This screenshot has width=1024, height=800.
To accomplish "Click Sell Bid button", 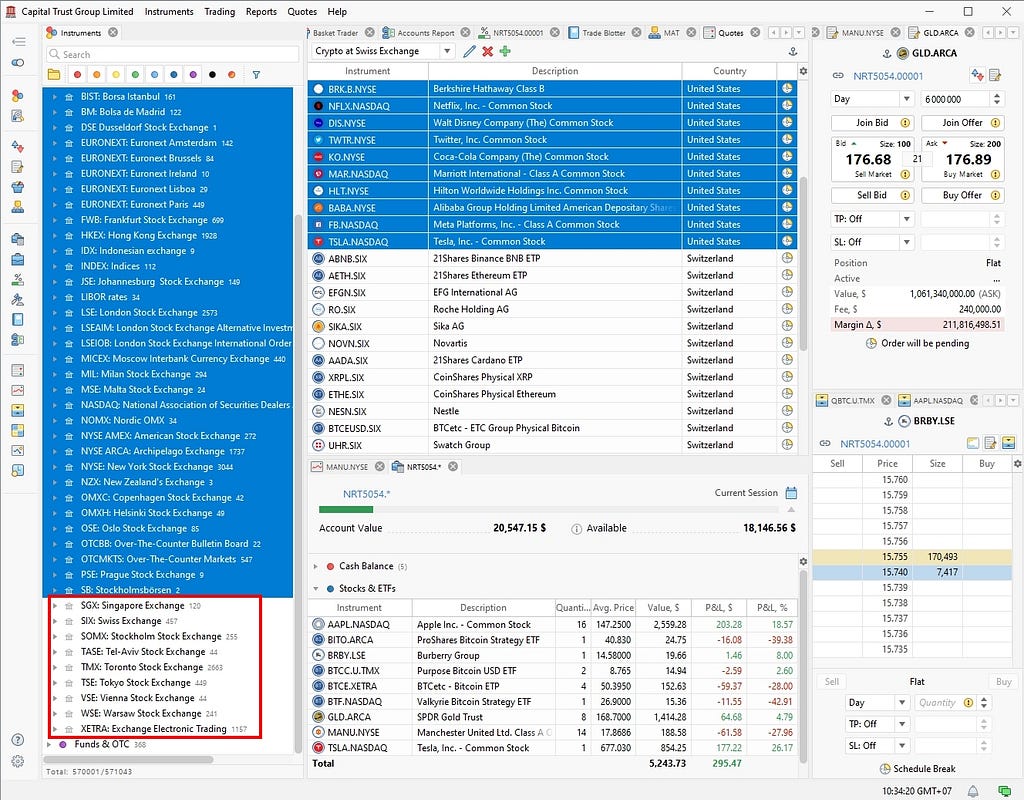I will (872, 195).
